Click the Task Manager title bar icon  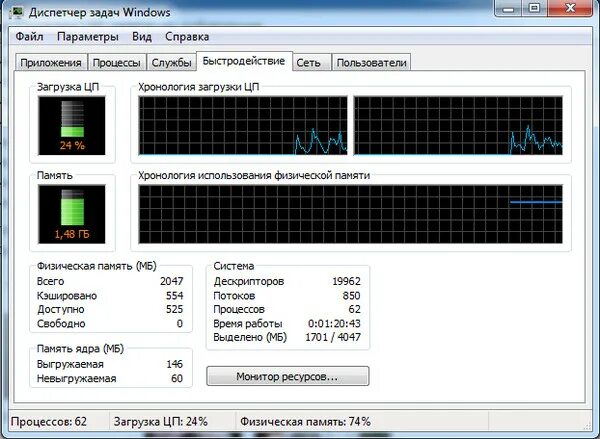tap(16, 13)
